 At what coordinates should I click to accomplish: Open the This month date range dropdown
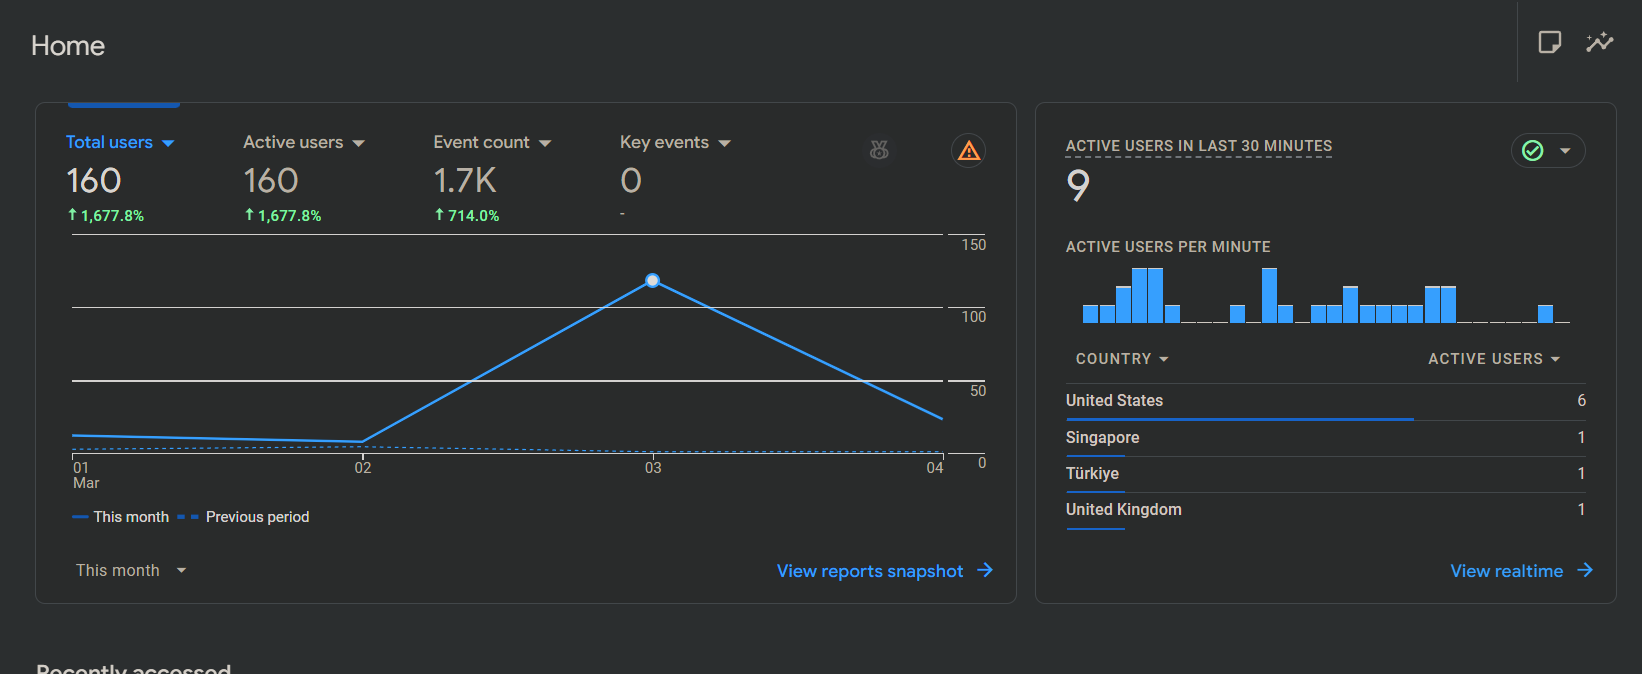(131, 570)
